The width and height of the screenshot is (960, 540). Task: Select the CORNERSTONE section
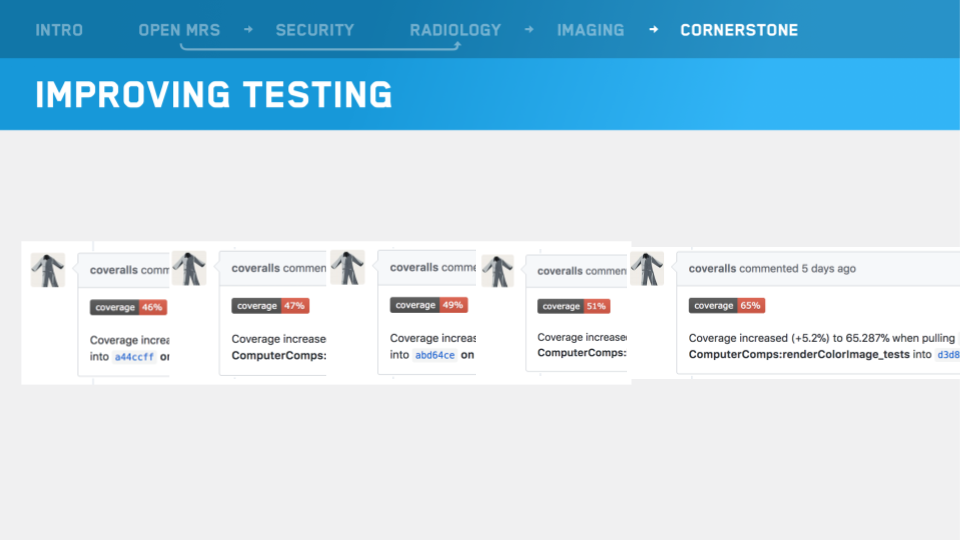point(739,30)
